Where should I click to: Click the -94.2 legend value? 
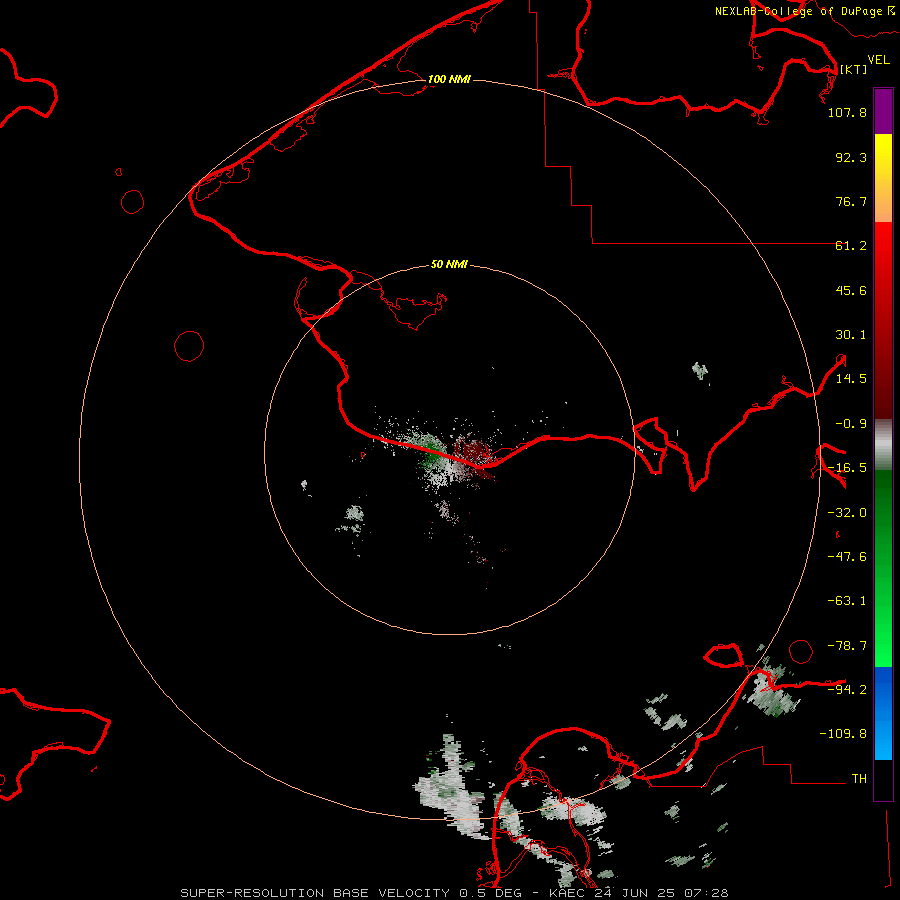(847, 689)
